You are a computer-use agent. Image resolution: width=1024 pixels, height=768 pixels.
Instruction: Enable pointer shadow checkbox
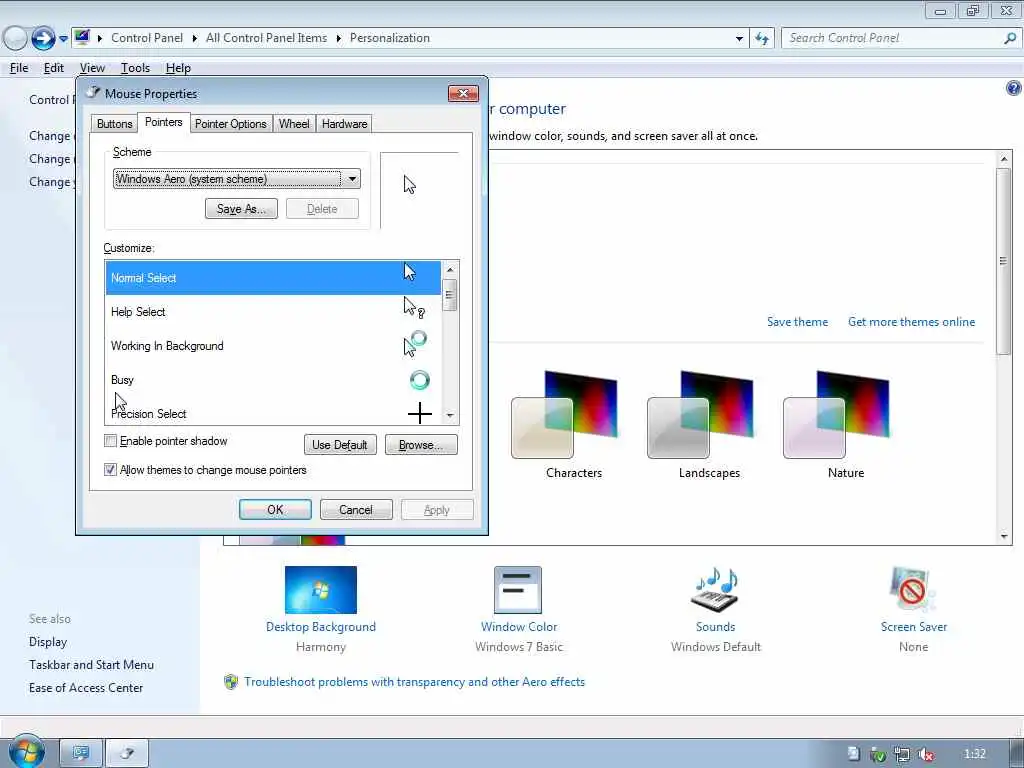click(110, 441)
